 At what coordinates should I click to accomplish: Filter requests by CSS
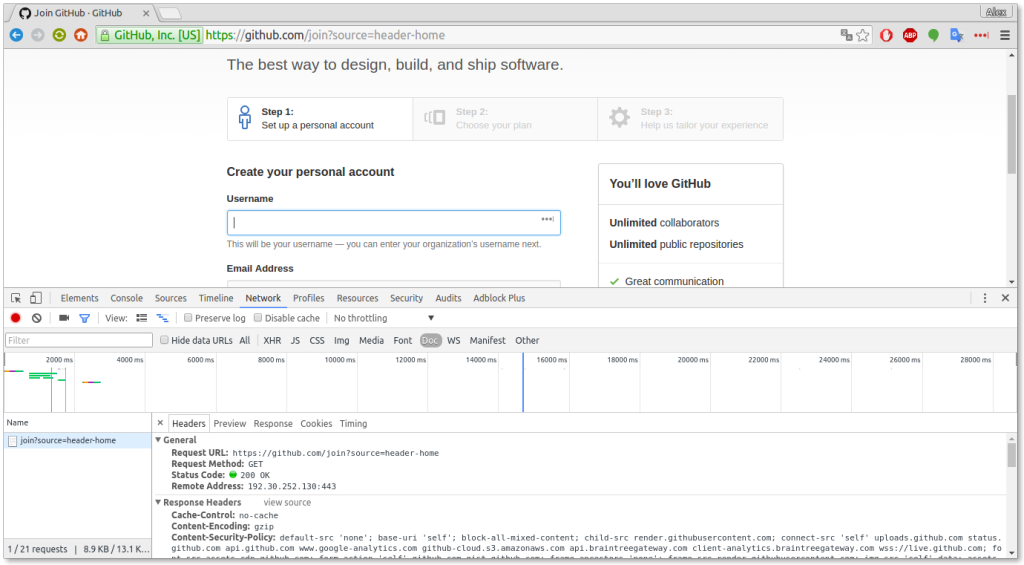coord(317,340)
